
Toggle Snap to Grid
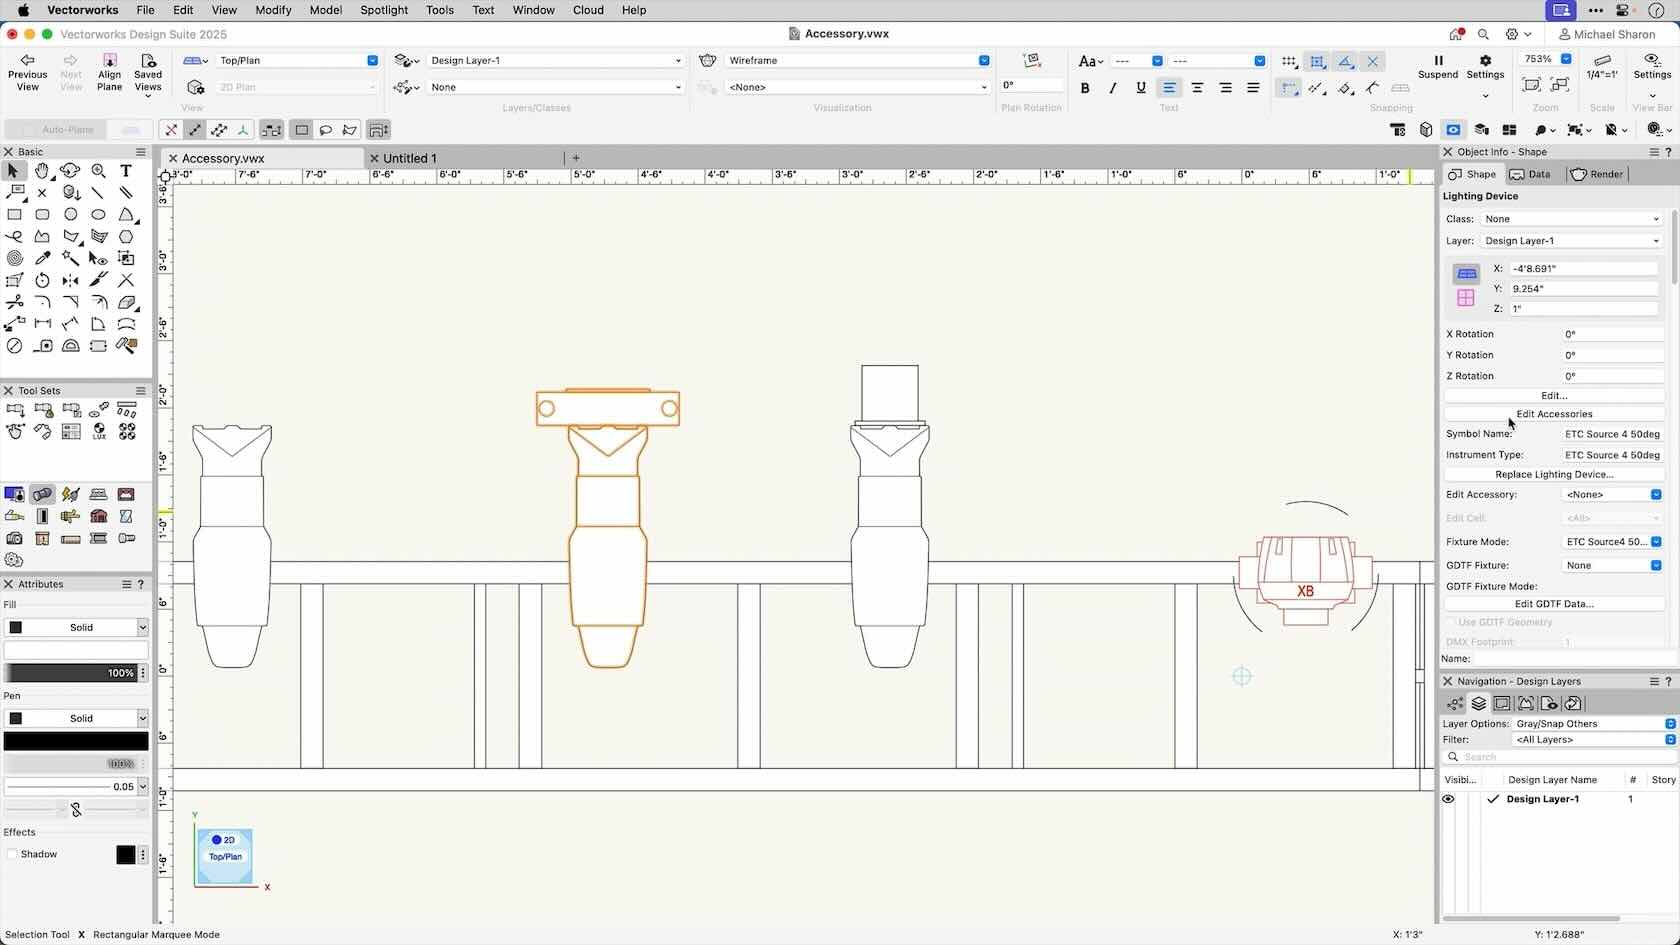point(1289,61)
